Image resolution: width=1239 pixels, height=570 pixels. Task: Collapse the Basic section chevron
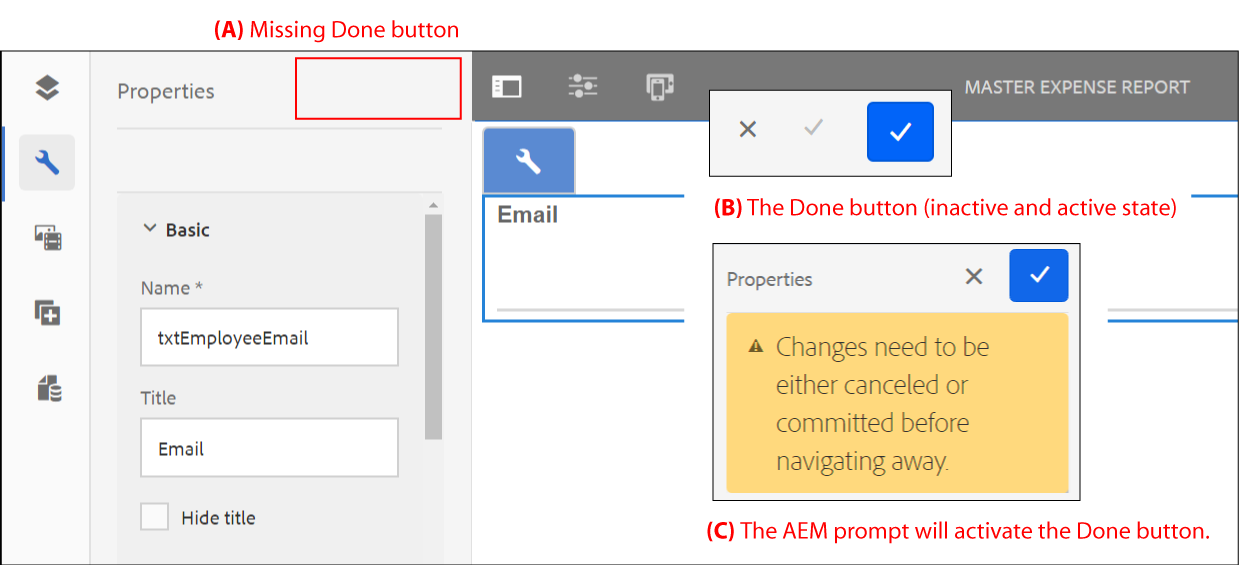pyautogui.click(x=150, y=229)
